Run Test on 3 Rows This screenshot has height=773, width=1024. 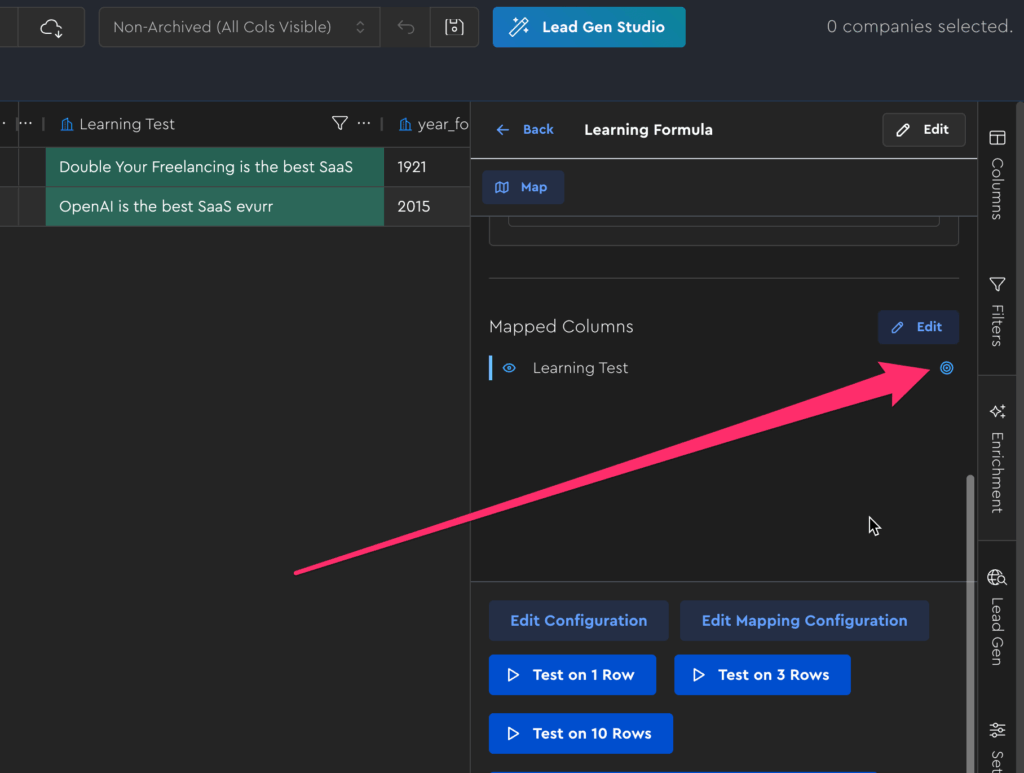pyautogui.click(x=762, y=675)
